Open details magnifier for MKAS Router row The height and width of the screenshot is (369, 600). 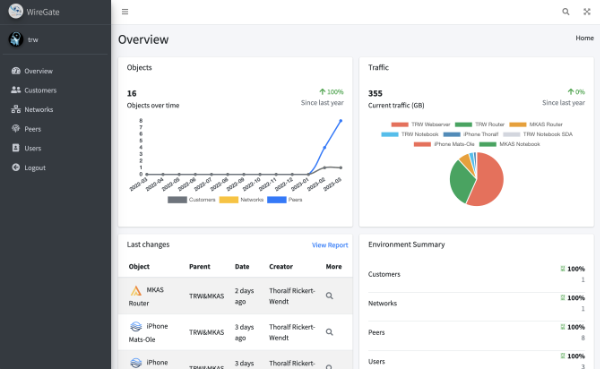click(x=329, y=296)
